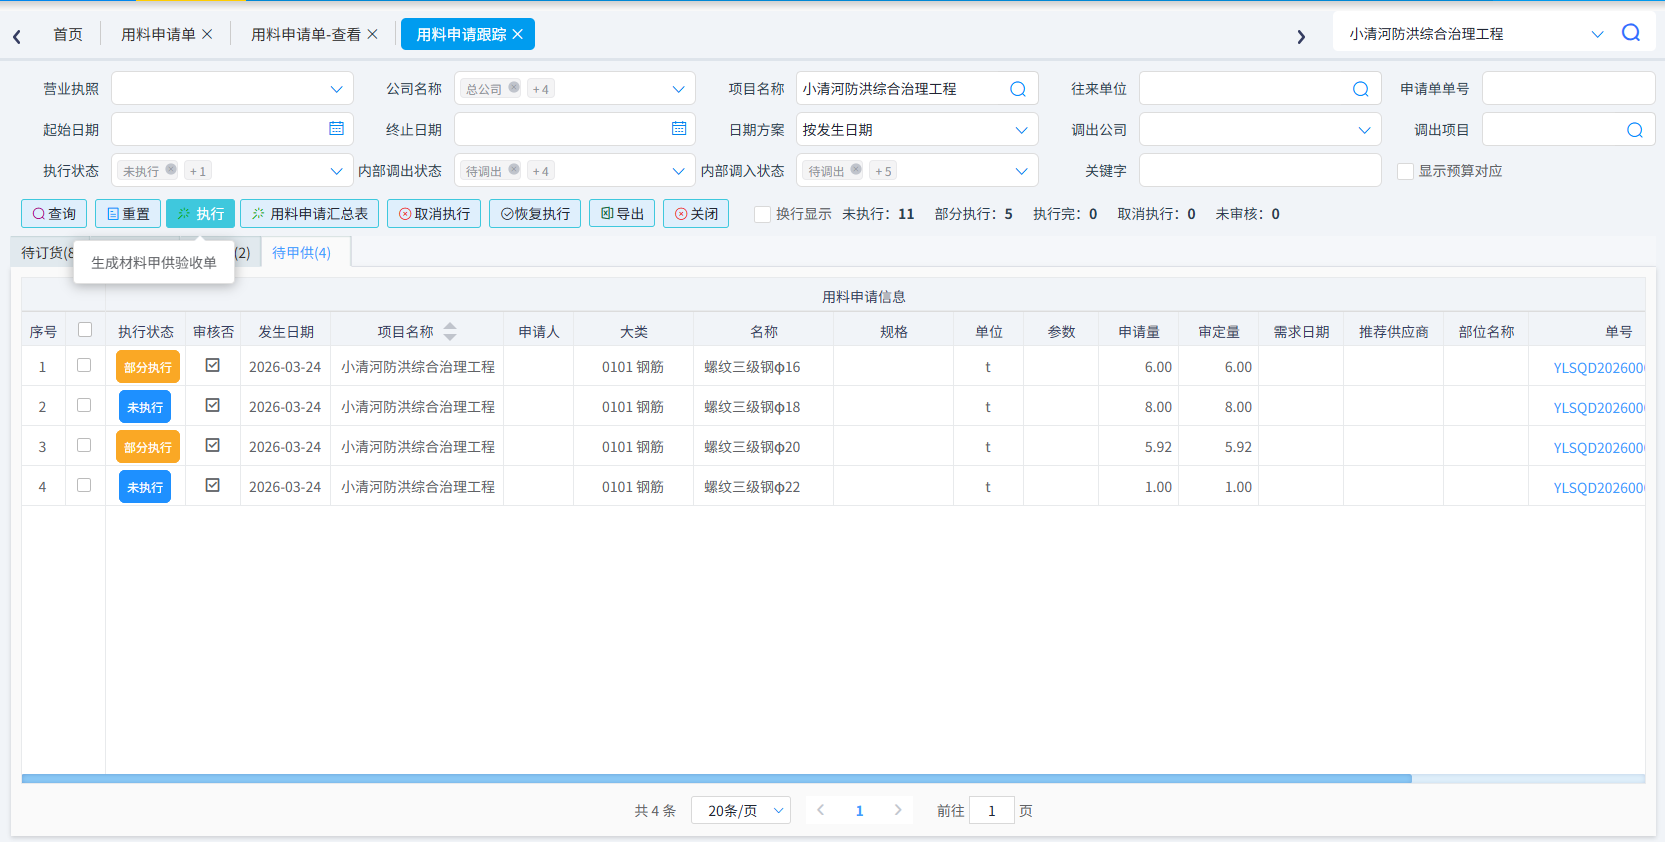Image resolution: width=1665 pixels, height=842 pixels.
Task: Go to previous page of results
Action: (820, 810)
